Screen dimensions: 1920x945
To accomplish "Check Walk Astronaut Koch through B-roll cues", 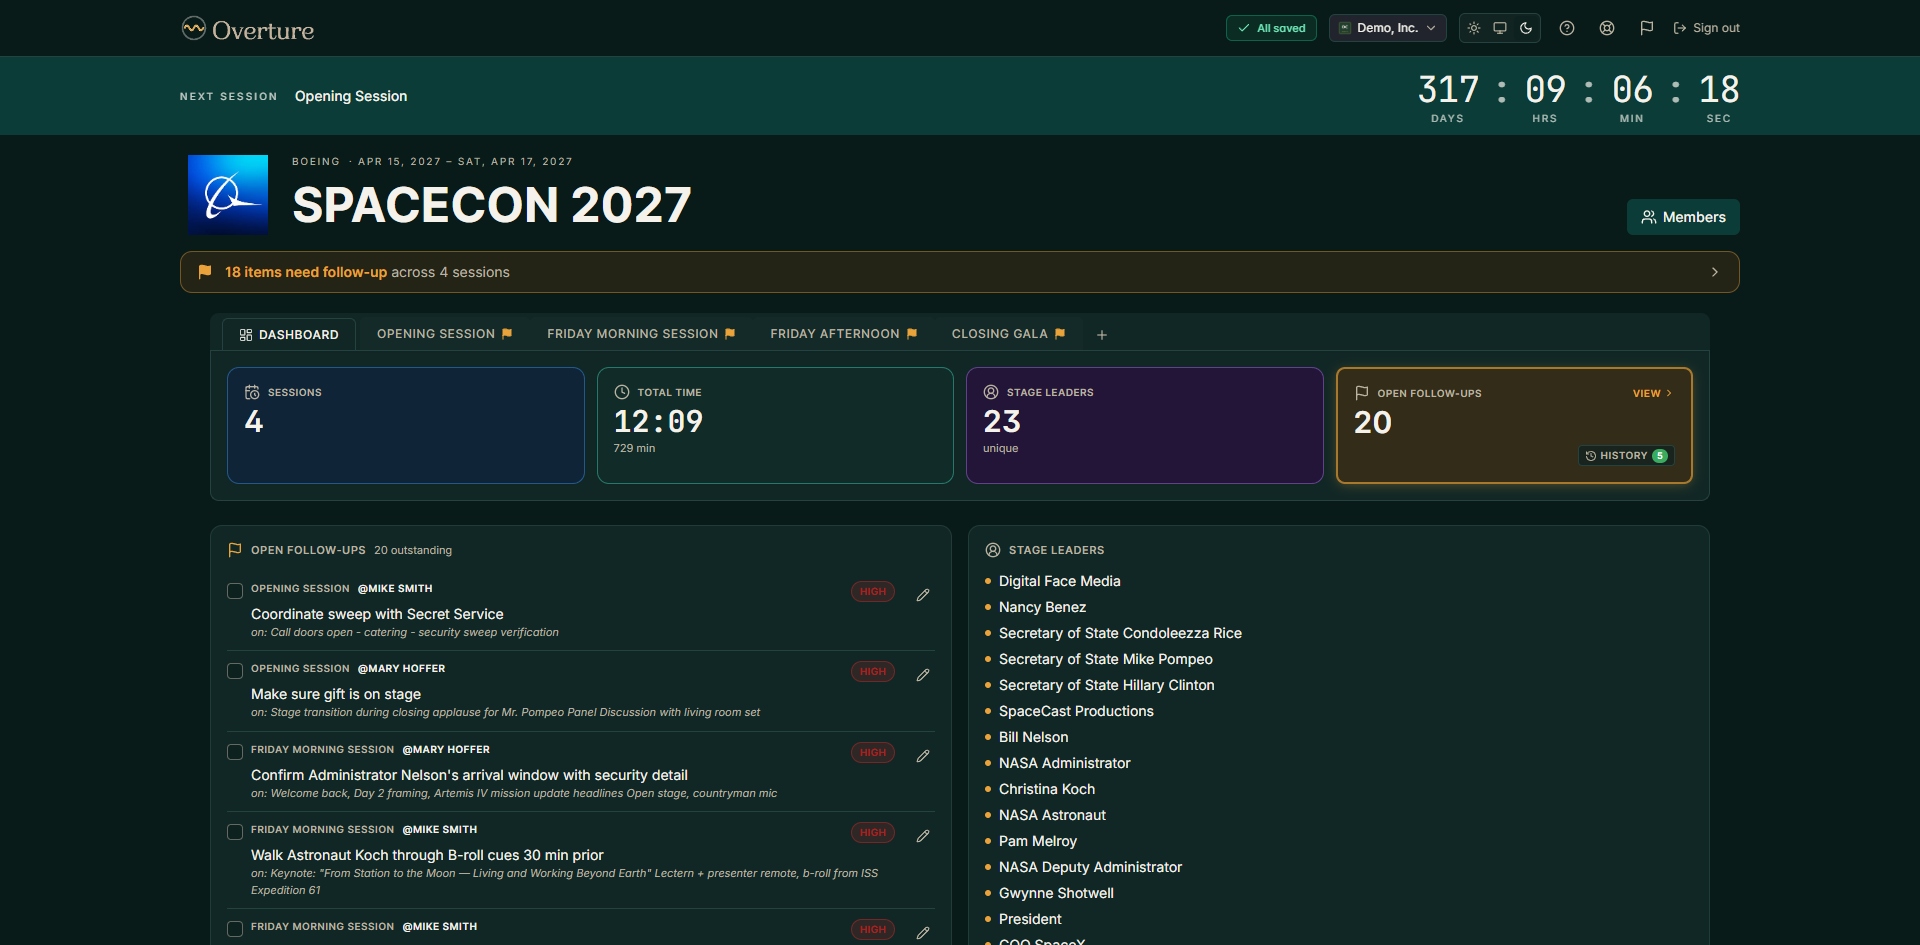I will [x=235, y=832].
